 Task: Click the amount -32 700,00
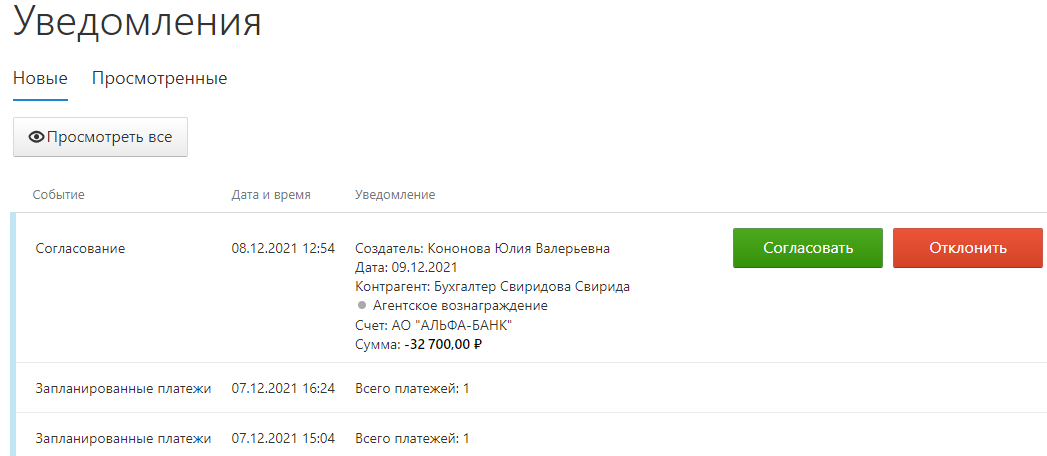point(437,345)
